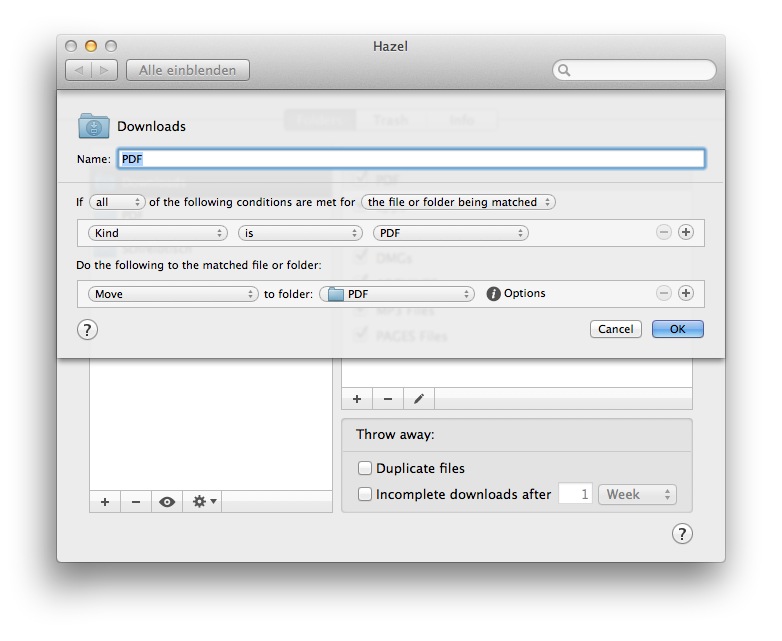Add another action using the plus icon
782x641 pixels.
pos(686,294)
